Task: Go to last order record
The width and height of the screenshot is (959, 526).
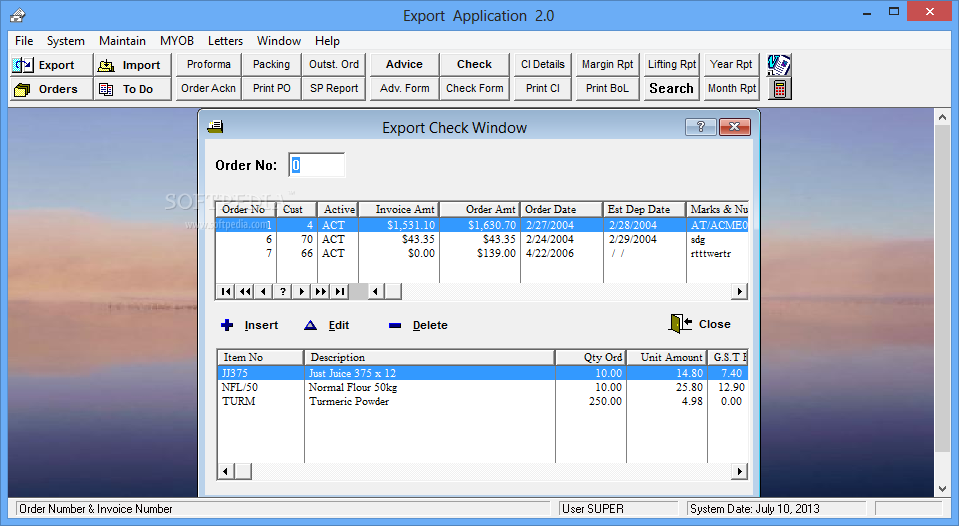Action: (339, 292)
